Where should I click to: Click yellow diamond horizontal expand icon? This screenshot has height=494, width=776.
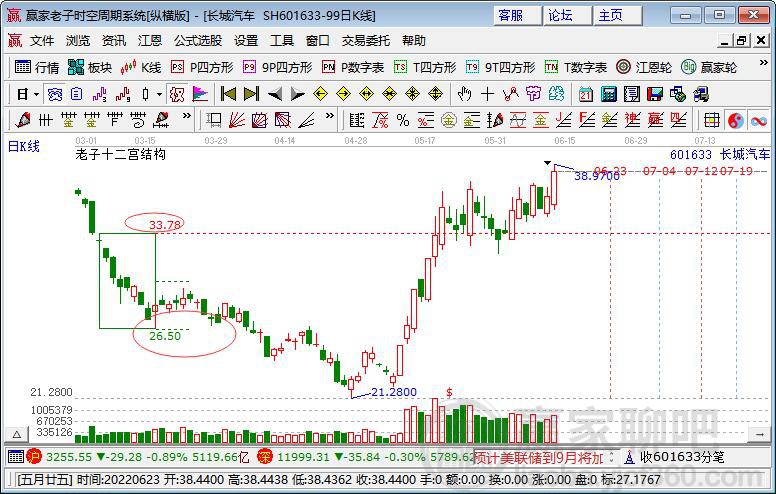coord(367,94)
